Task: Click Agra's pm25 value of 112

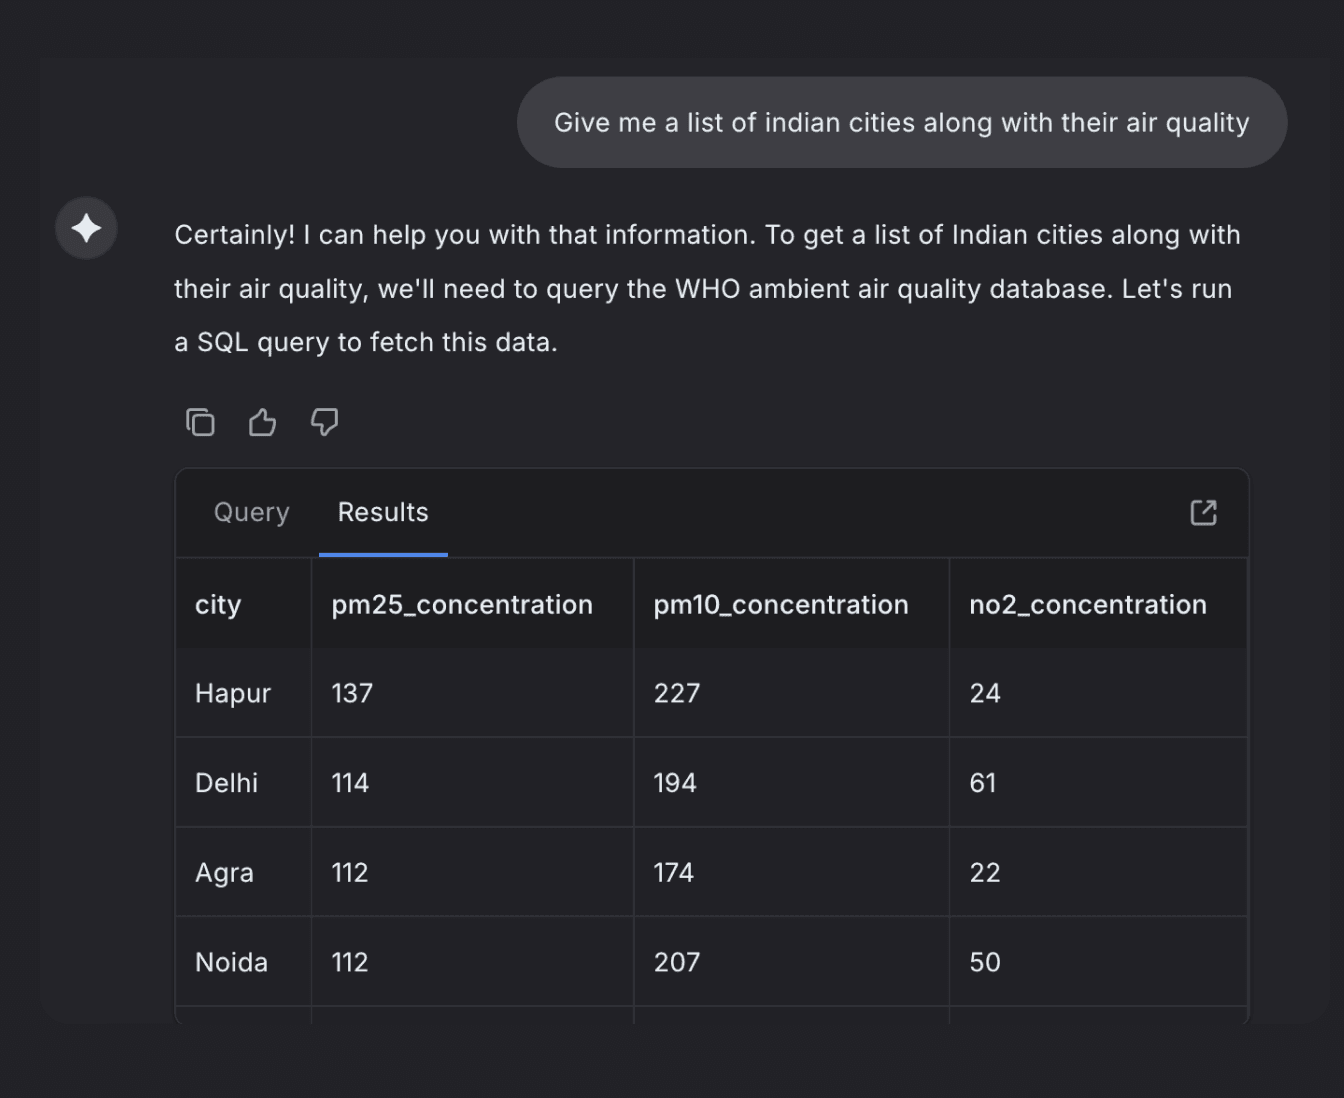Action: pos(349,872)
